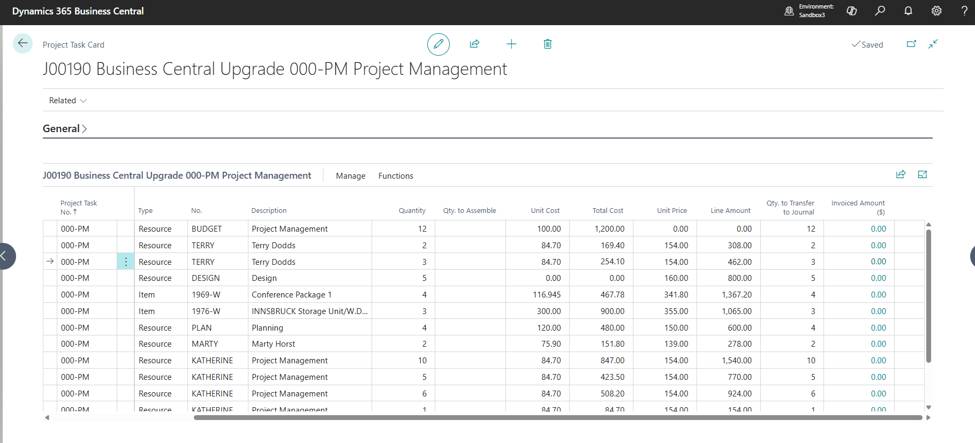Open the Search magnifier in top bar

click(x=880, y=11)
